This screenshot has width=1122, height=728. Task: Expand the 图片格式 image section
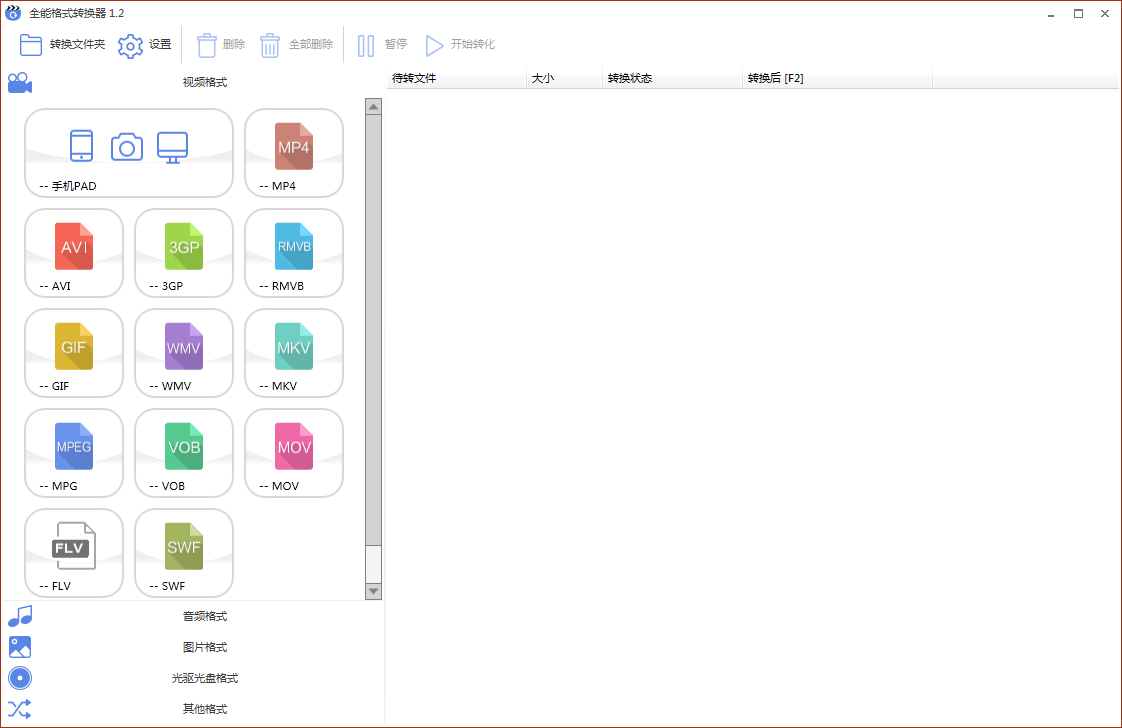coord(204,647)
